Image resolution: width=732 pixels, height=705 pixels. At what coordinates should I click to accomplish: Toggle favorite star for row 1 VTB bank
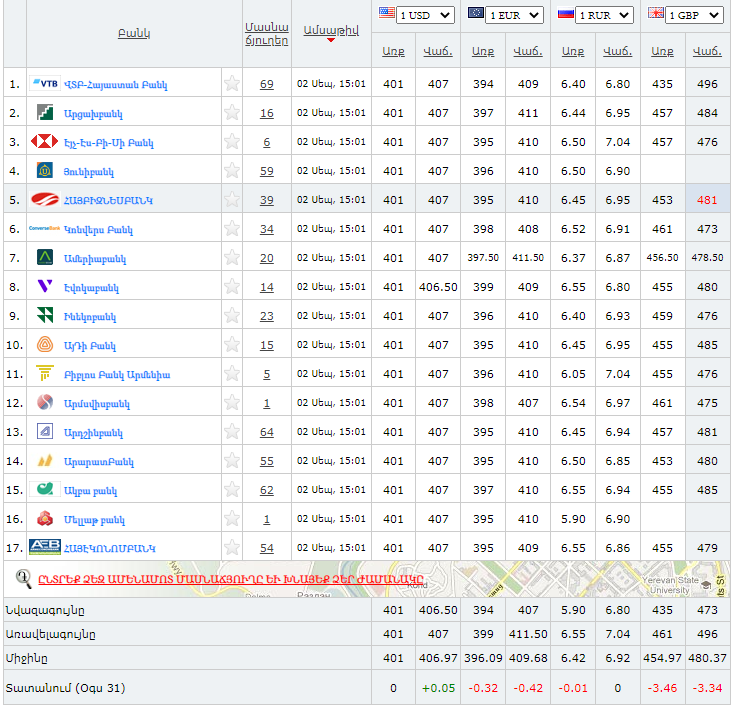(232, 84)
